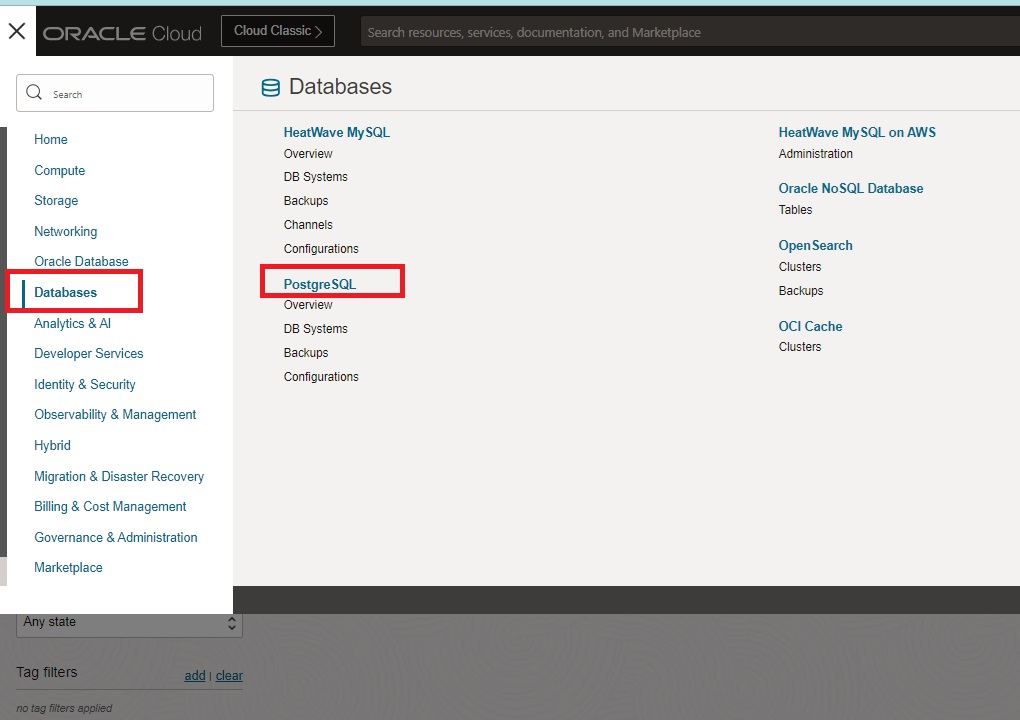Image resolution: width=1020 pixels, height=720 pixels.
Task: Open Billing & Cost Management category
Action: 110,506
